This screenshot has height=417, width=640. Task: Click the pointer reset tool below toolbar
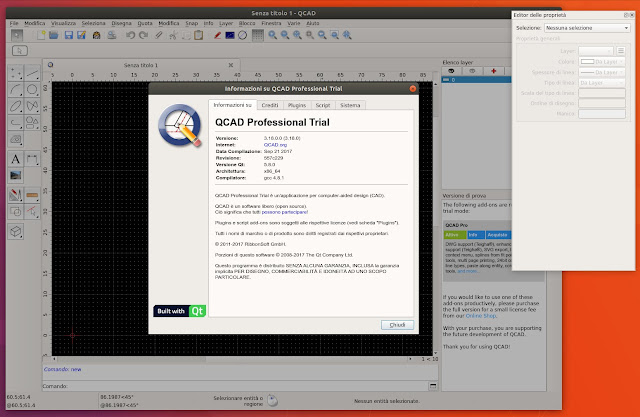point(20,51)
